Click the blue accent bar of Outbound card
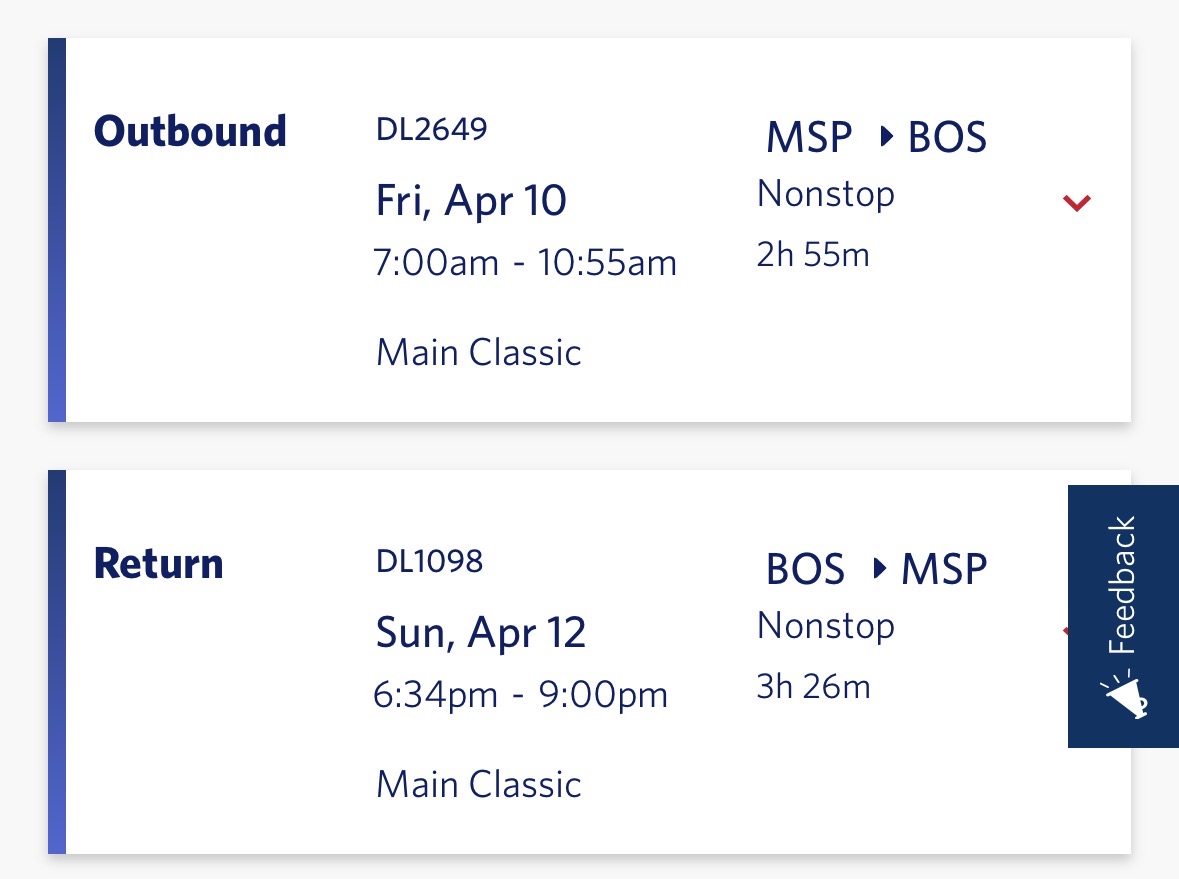The width and height of the screenshot is (1179, 879). pyautogui.click(x=57, y=230)
